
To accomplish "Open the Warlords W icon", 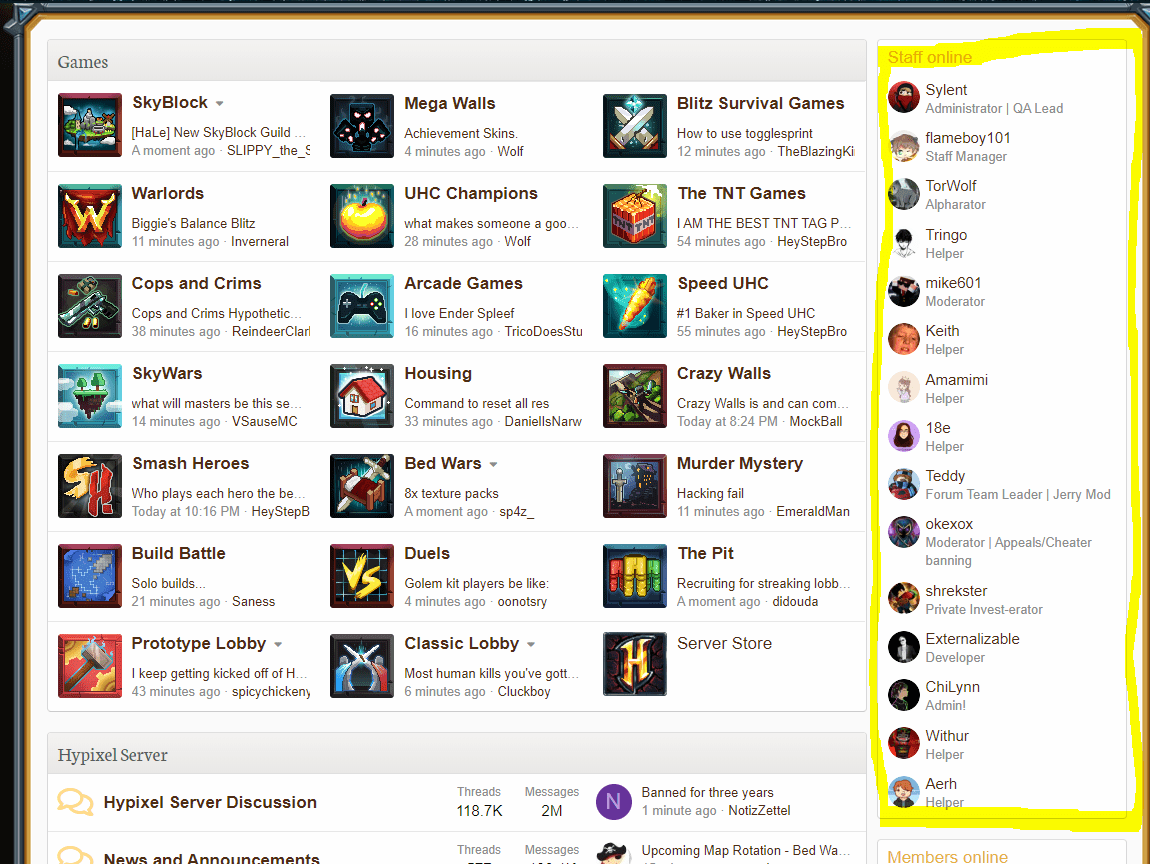I will tap(89, 216).
